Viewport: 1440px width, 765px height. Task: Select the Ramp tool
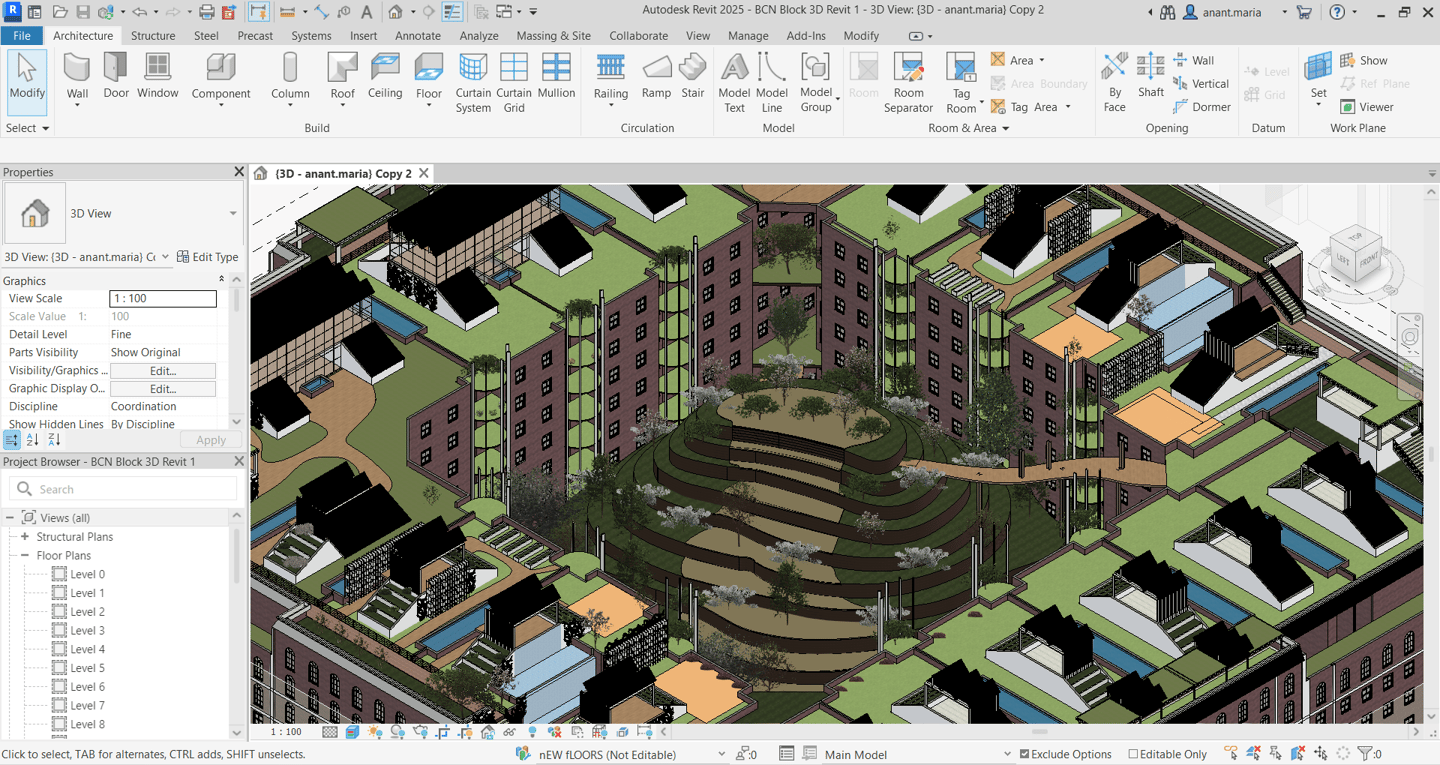656,70
